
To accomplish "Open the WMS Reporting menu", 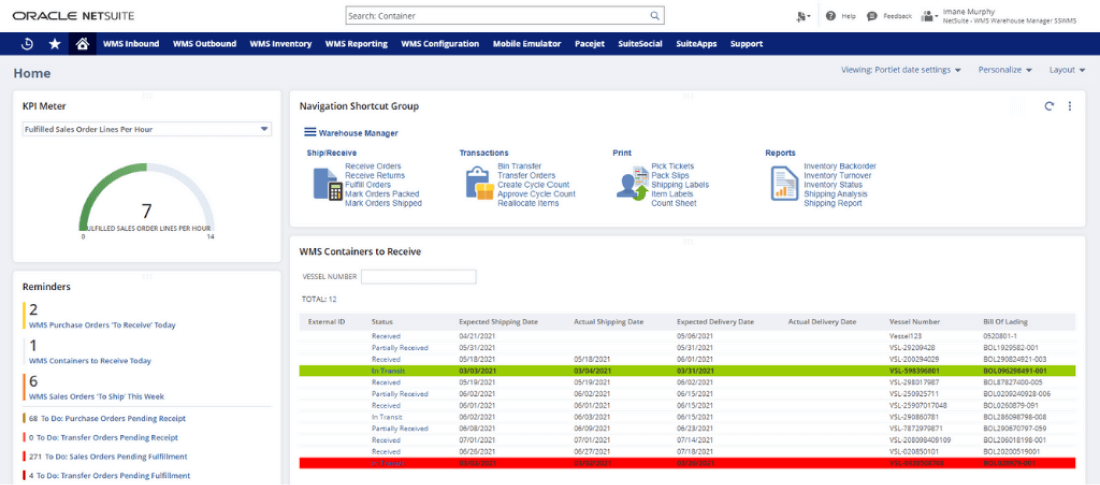I will coord(356,44).
